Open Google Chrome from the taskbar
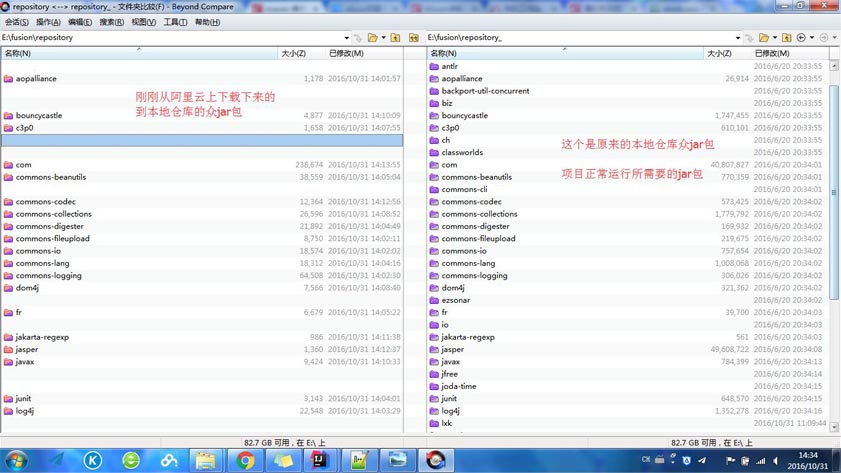Screen dimensions: 841x473 coord(245,461)
